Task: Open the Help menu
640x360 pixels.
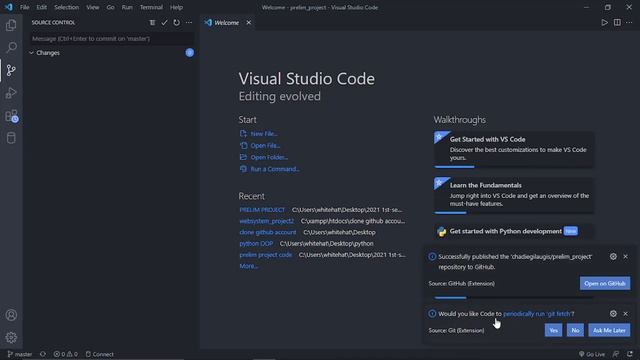Action: coord(176,7)
